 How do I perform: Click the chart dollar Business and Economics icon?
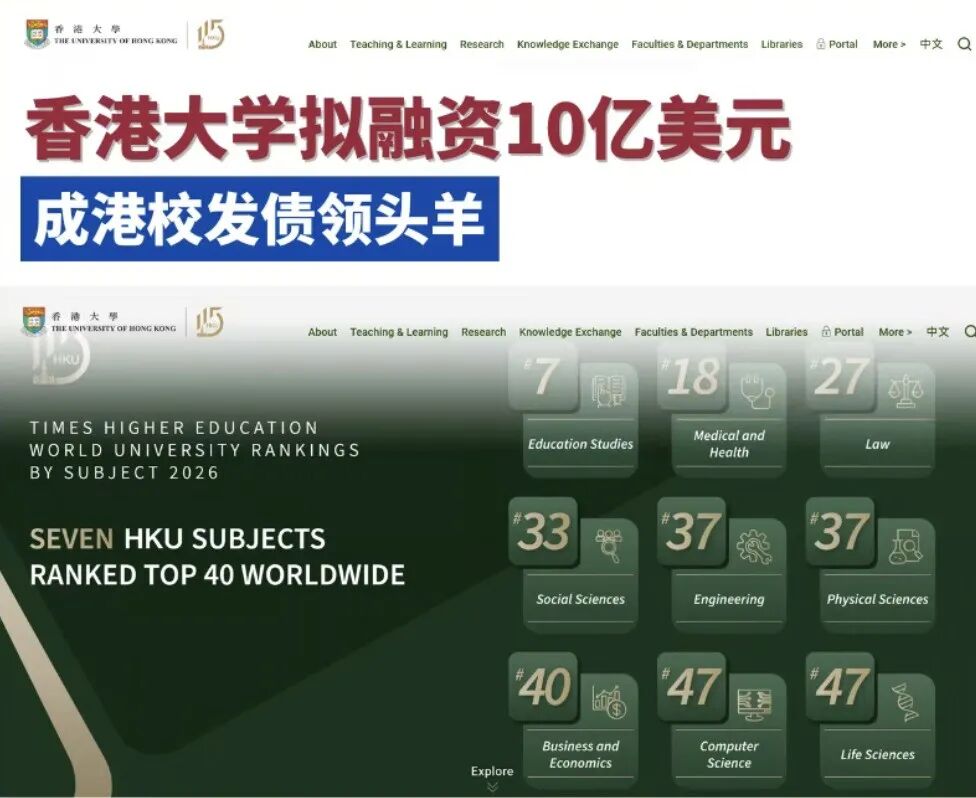(609, 702)
